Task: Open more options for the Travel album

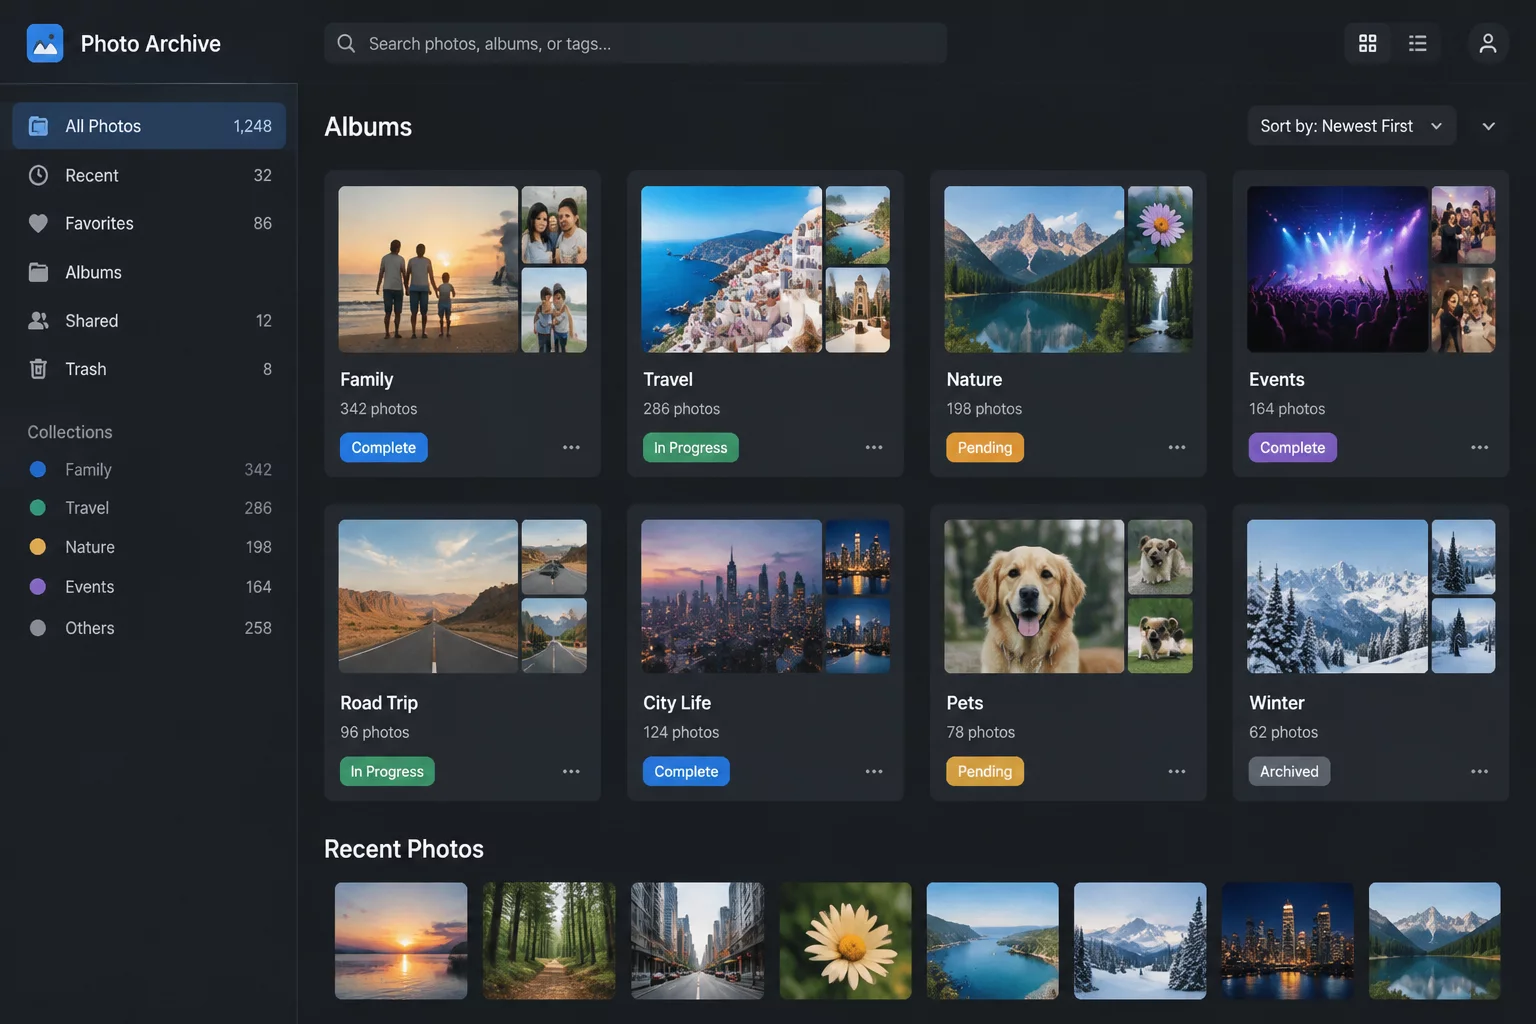Action: [x=874, y=447]
